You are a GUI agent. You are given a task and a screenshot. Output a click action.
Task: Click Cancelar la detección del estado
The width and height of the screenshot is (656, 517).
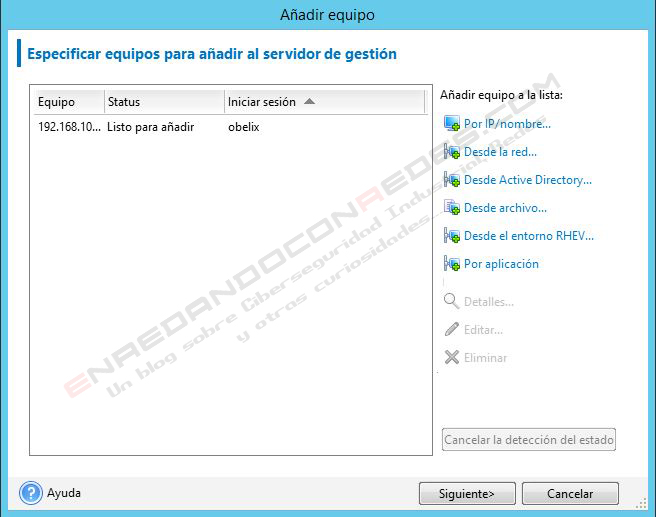tap(528, 440)
